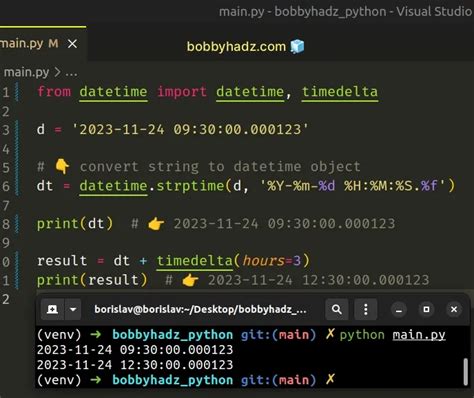Click terminal title borislav@borislav path
The height and width of the screenshot is (398, 474).
[x=200, y=309]
